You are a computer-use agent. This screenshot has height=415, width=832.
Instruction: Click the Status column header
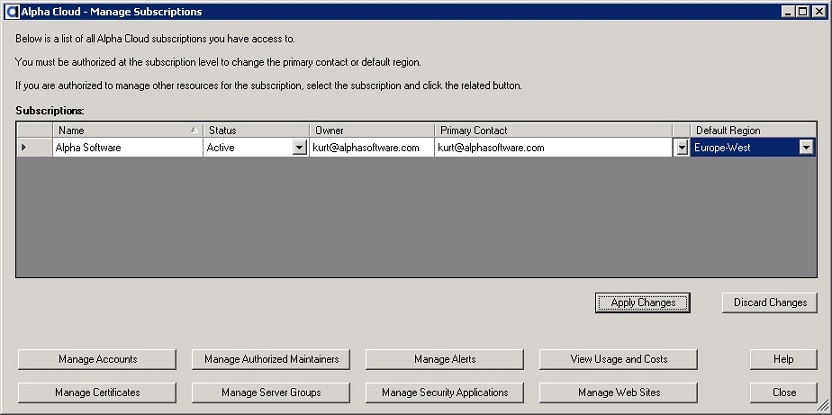(256, 130)
